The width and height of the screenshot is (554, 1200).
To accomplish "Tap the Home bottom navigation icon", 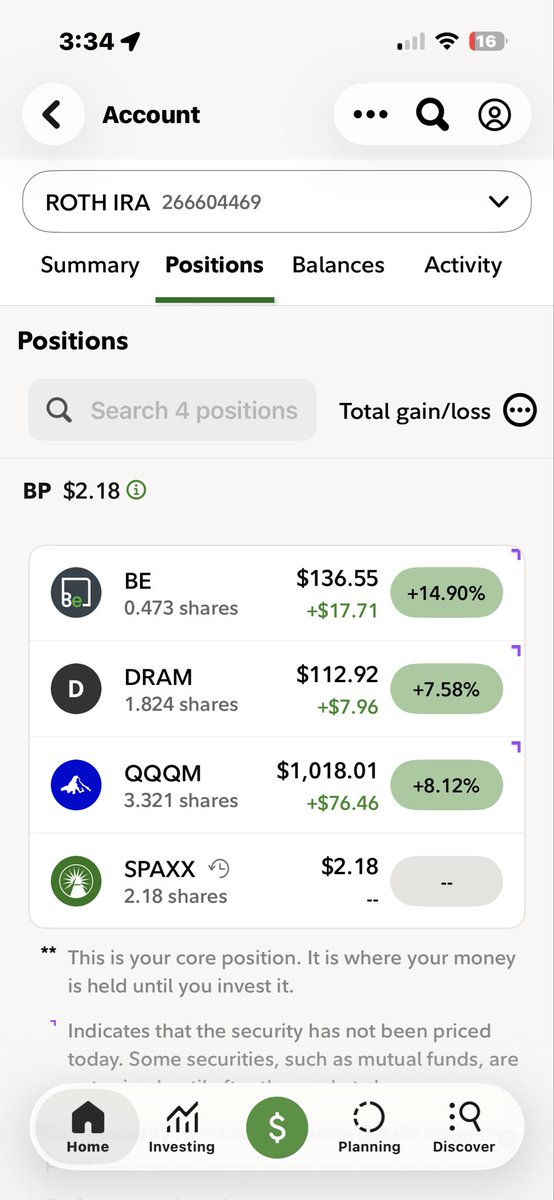I will click(88, 1127).
